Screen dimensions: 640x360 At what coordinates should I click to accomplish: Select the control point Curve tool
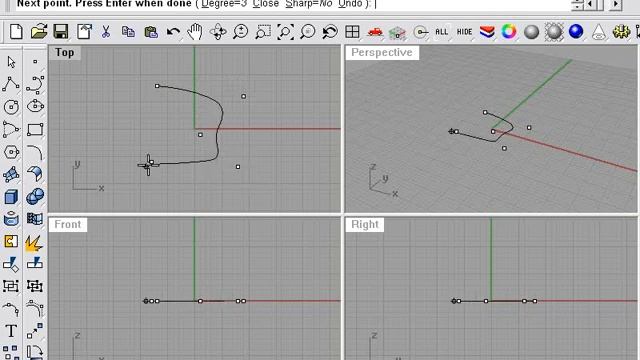coord(35,84)
